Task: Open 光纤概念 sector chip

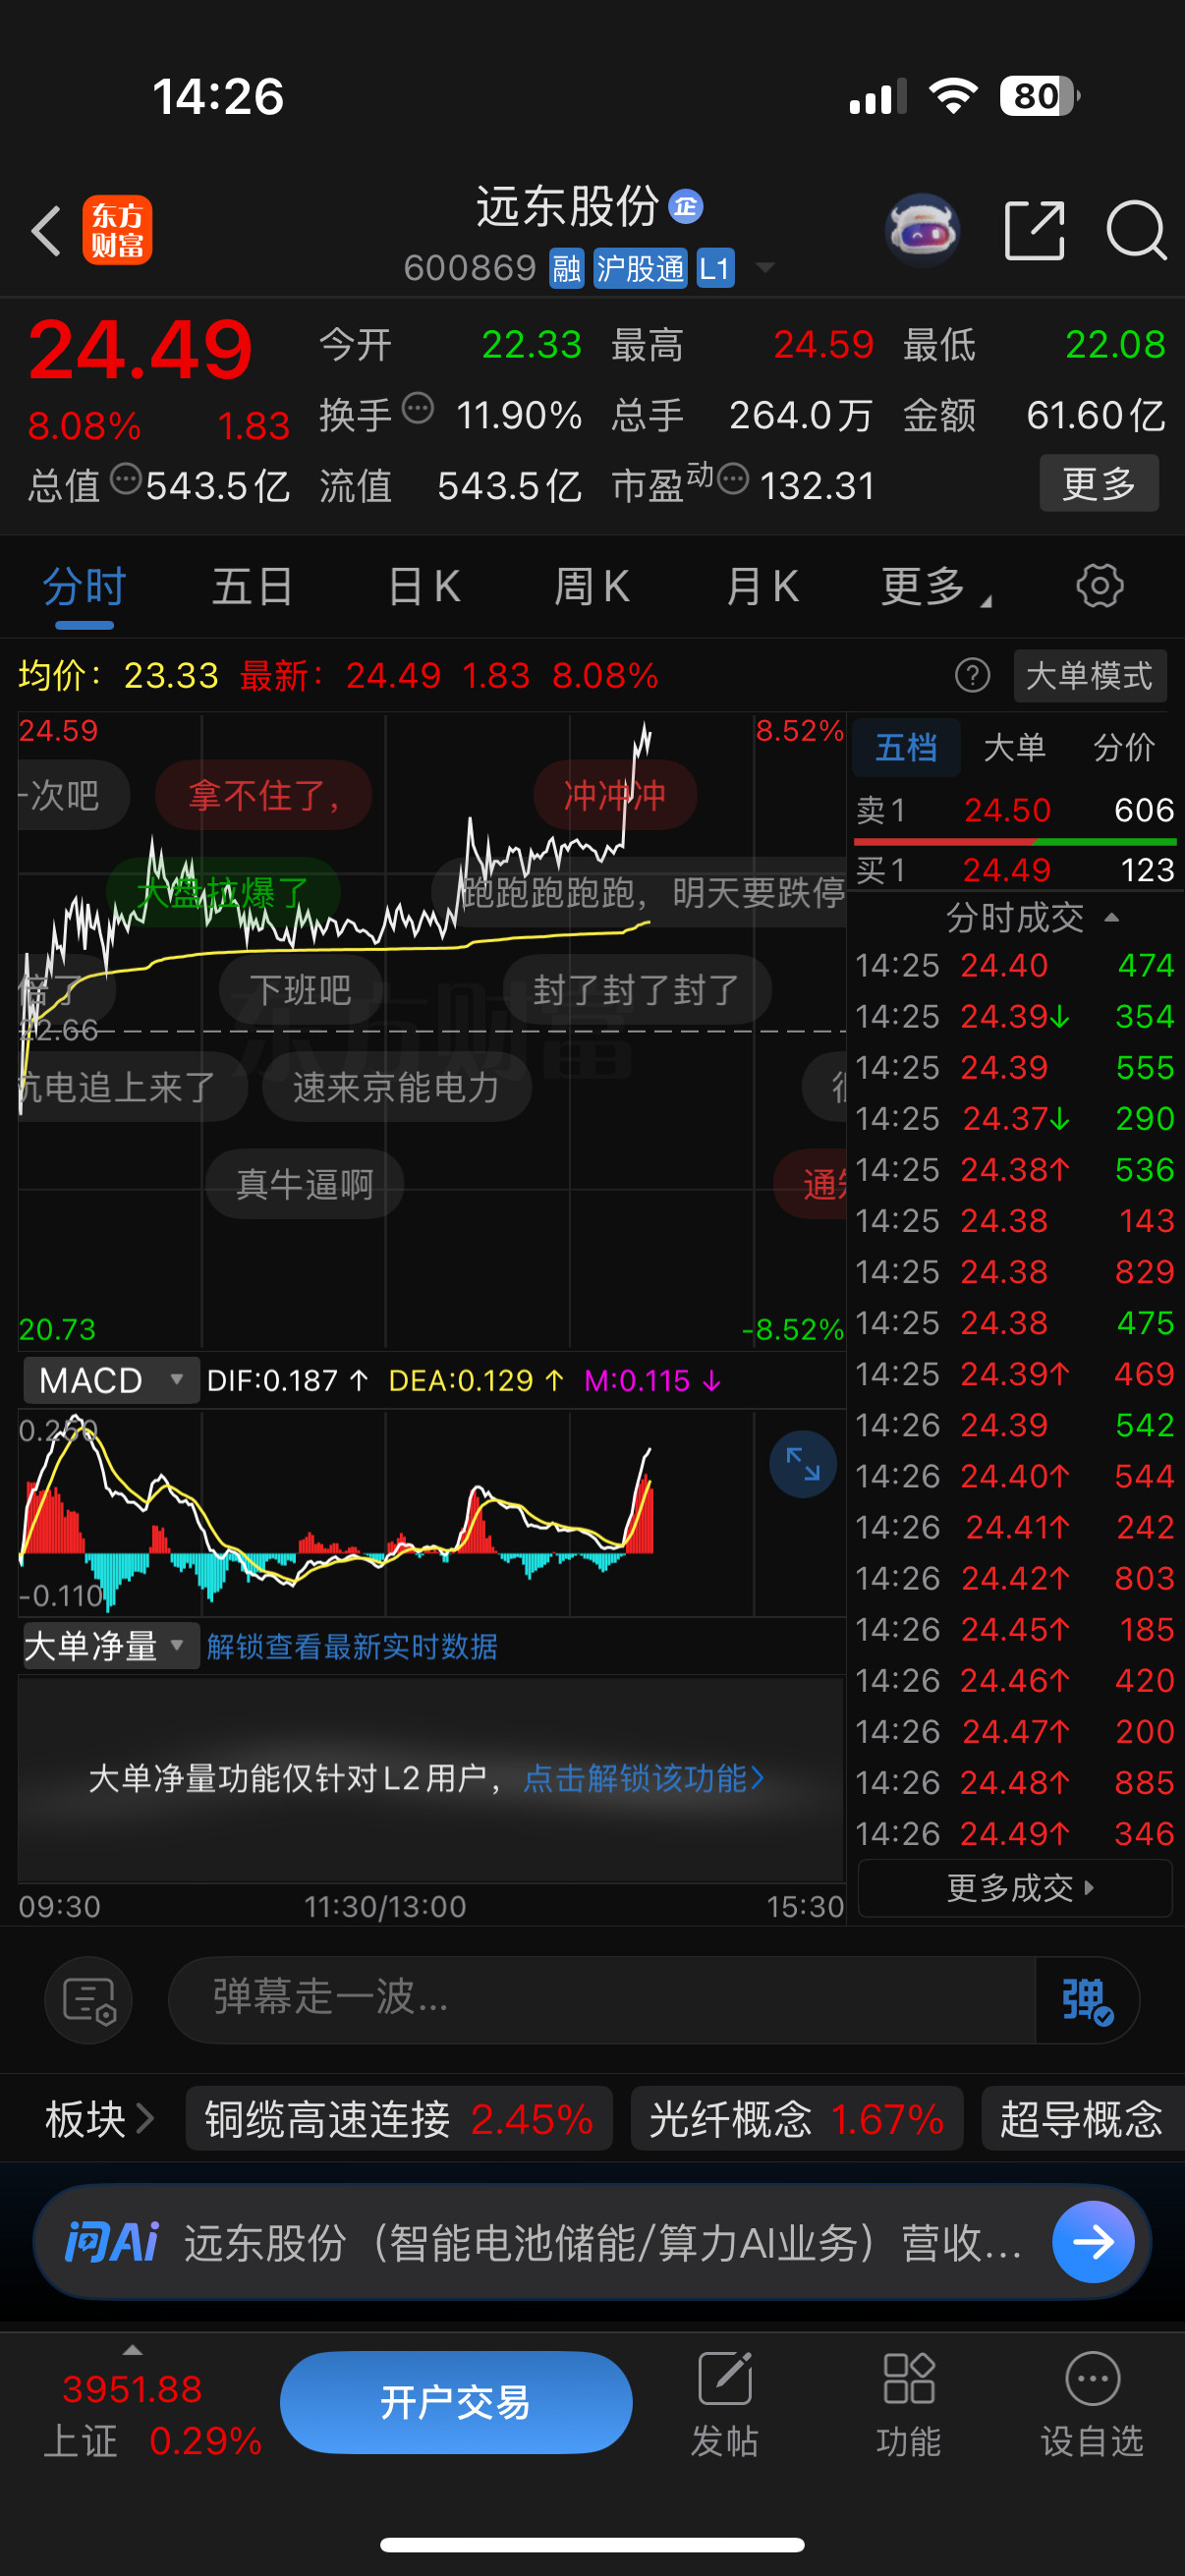Action: coord(797,2118)
